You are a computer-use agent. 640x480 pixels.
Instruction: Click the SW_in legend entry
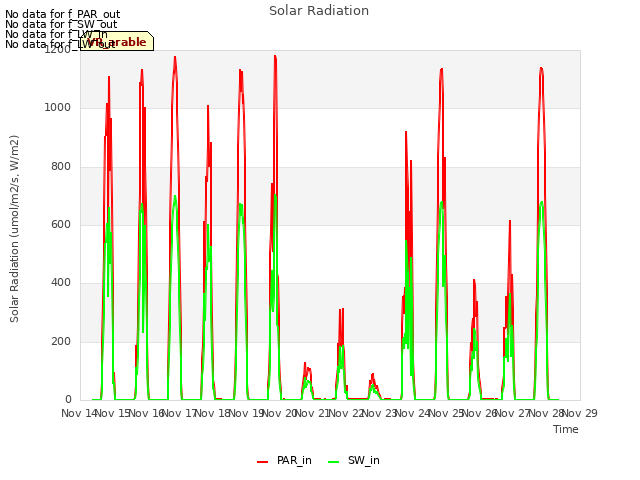(354, 460)
